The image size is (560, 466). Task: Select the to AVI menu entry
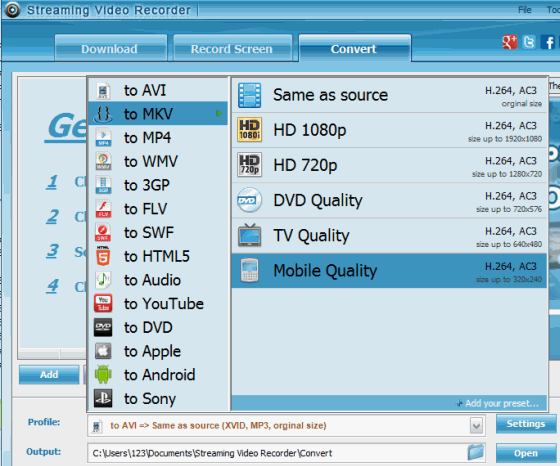[158, 91]
